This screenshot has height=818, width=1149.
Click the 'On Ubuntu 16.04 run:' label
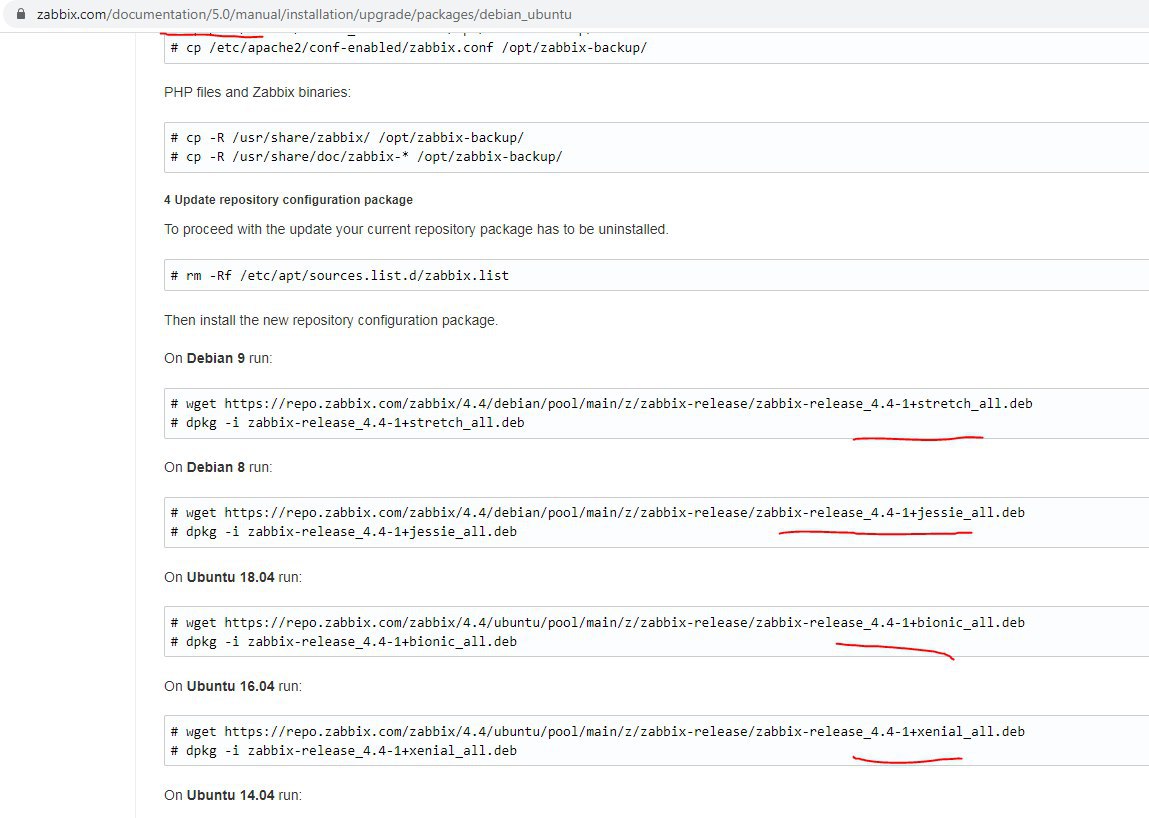pyautogui.click(x=233, y=686)
